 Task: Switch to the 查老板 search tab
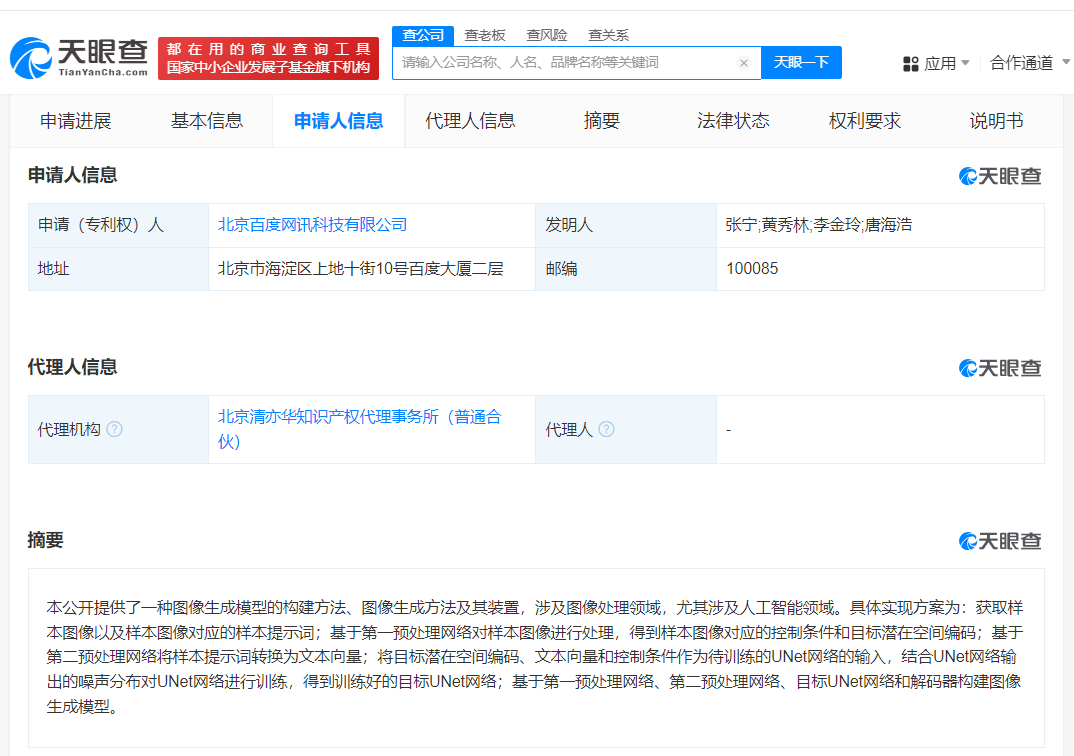click(x=485, y=35)
